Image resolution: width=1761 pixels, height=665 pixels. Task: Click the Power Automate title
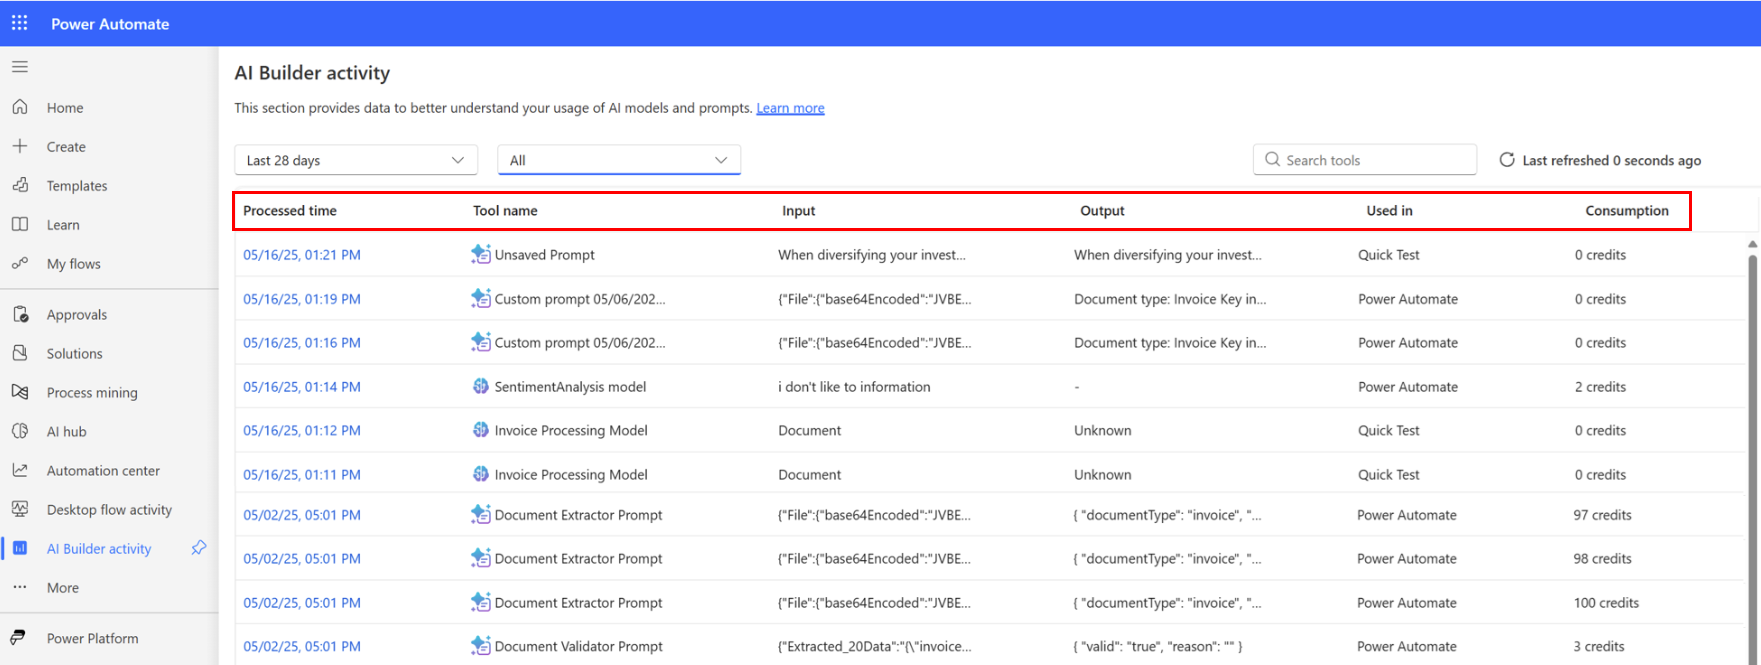click(x=110, y=24)
